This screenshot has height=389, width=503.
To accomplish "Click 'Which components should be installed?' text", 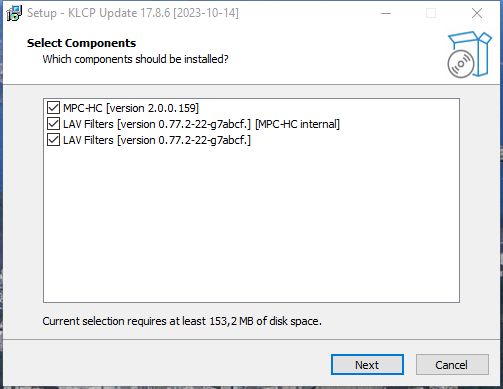I will click(x=135, y=59).
